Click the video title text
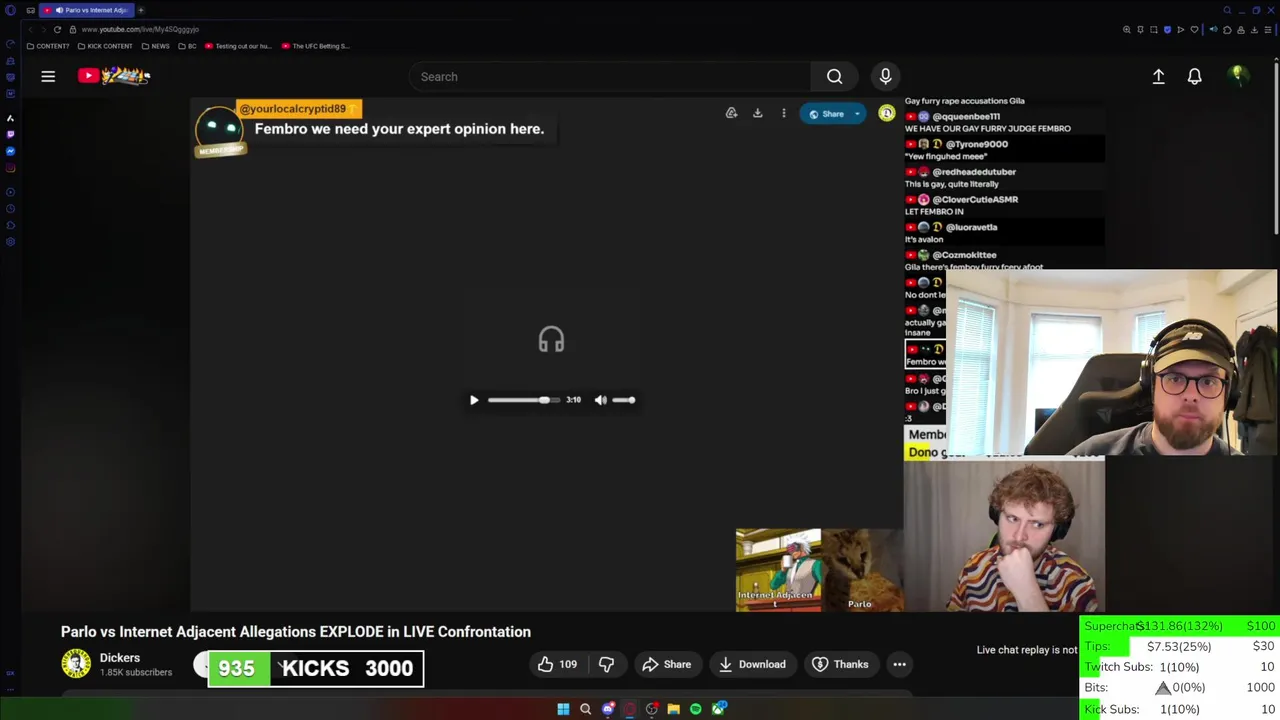 click(296, 632)
